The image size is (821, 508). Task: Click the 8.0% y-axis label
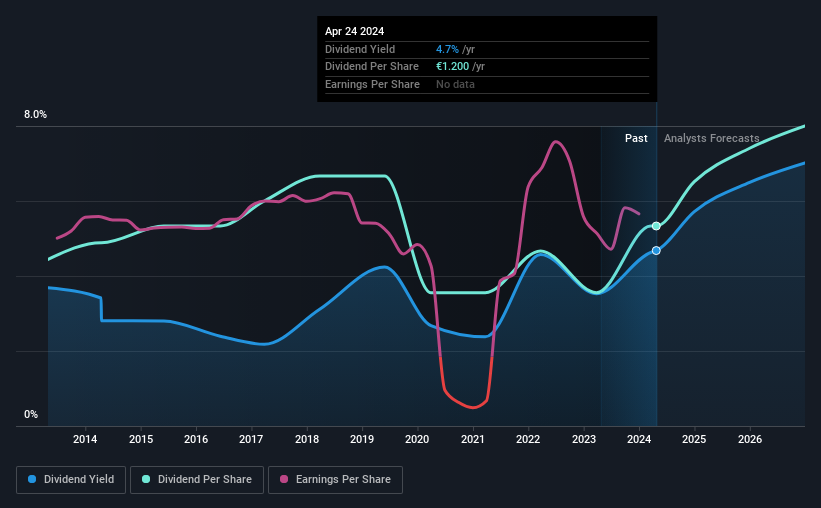(35, 114)
